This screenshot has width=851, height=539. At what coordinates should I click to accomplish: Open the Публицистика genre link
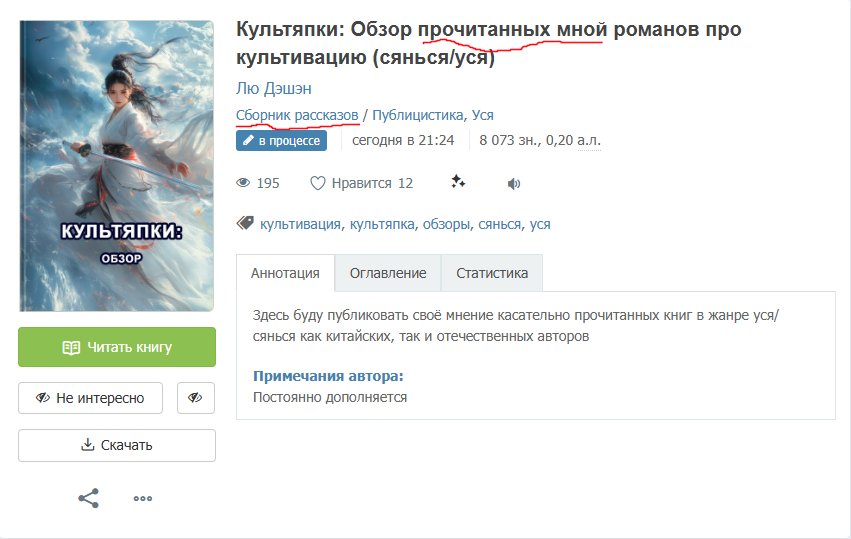(417, 115)
